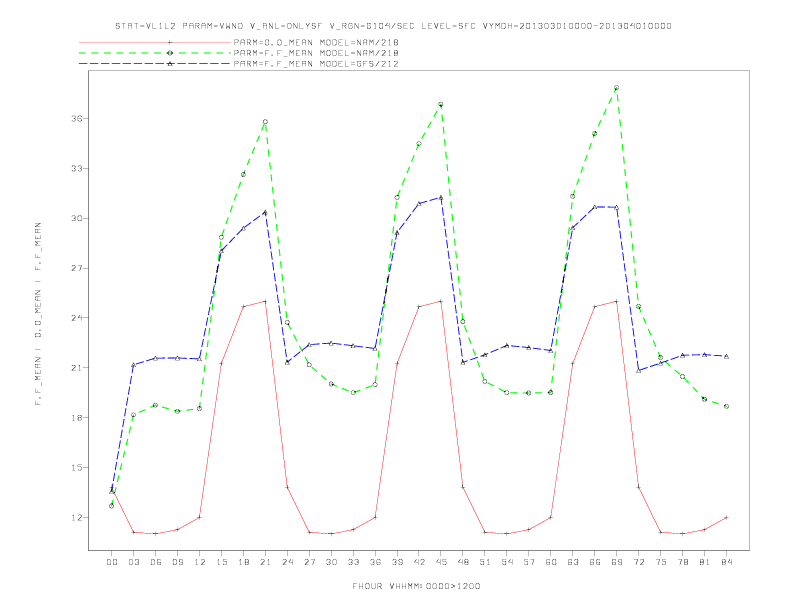The width and height of the screenshot is (792, 612).
Task: Click green NAM circle marker at hour 00
Action: (x=112, y=506)
